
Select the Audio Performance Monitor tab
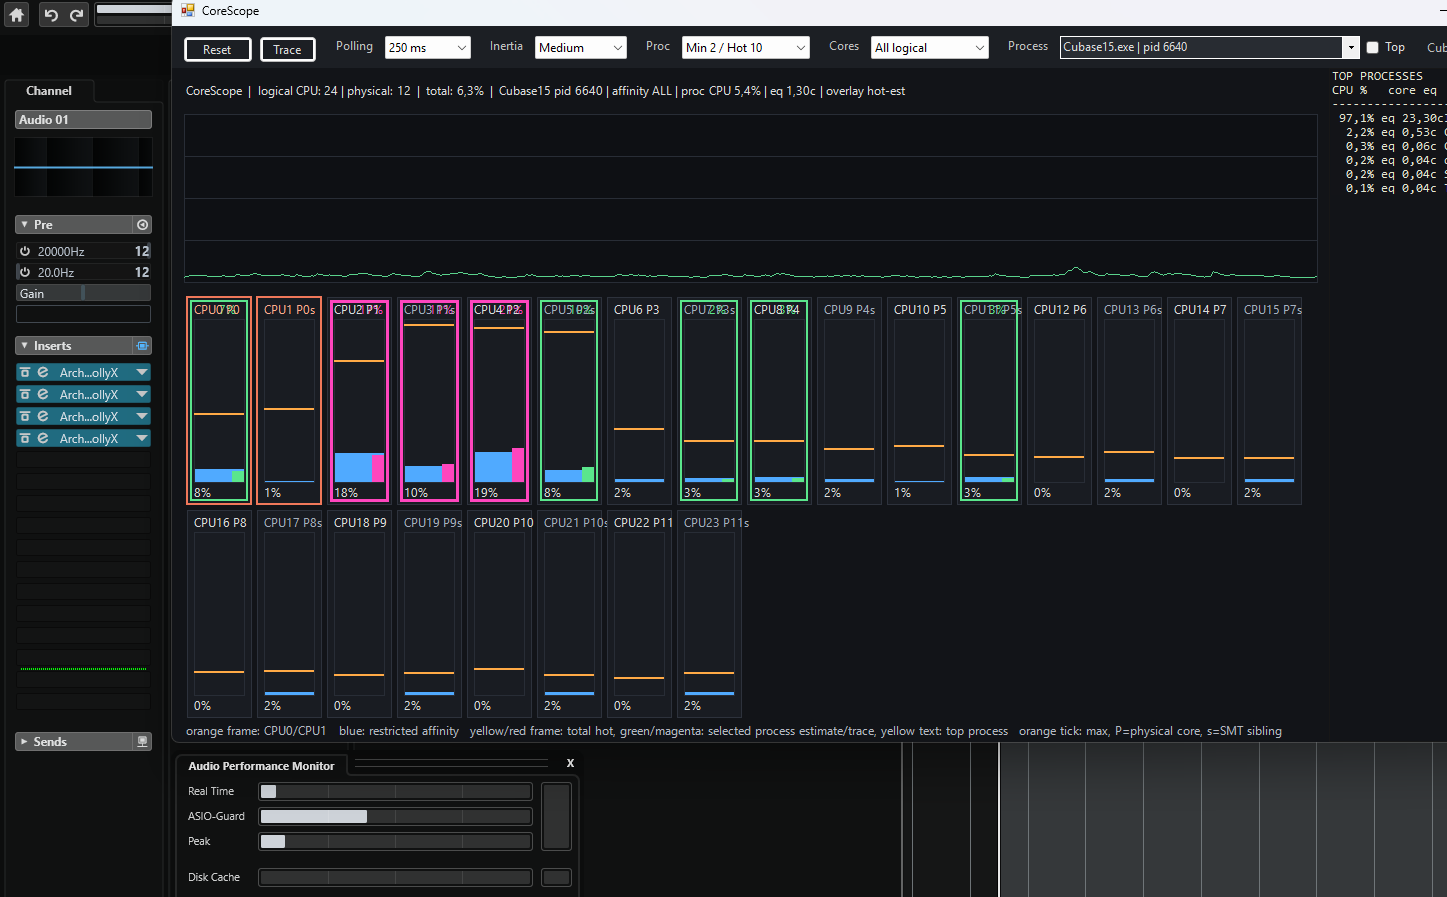(x=261, y=766)
